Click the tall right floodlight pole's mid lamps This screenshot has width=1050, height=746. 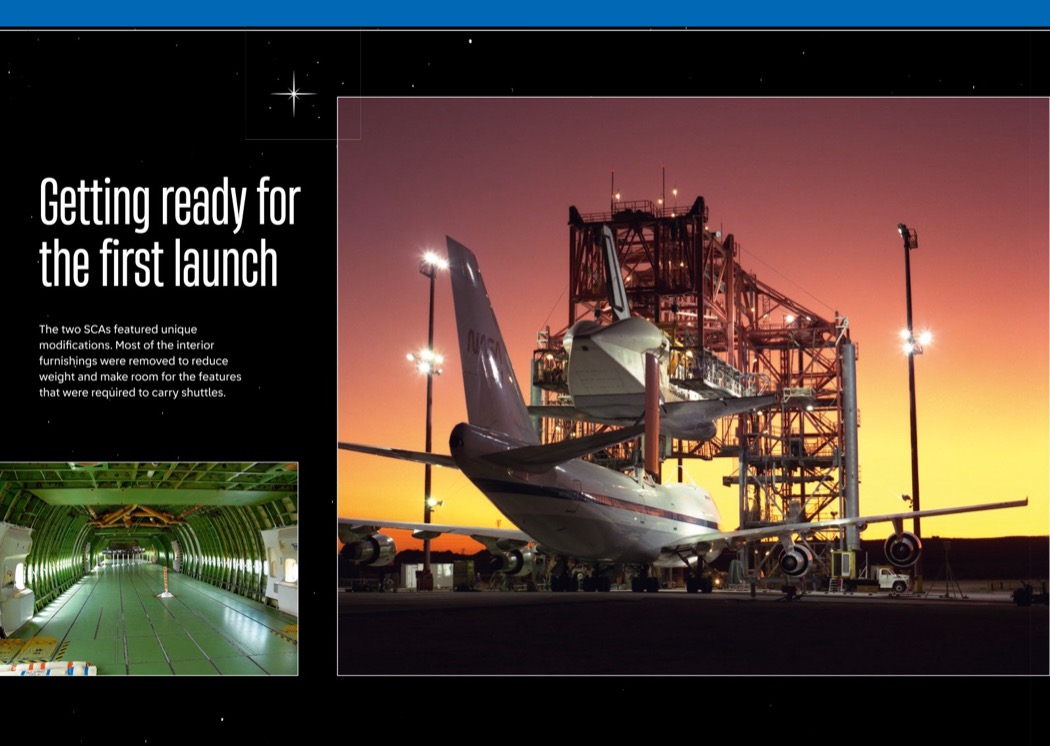click(913, 338)
